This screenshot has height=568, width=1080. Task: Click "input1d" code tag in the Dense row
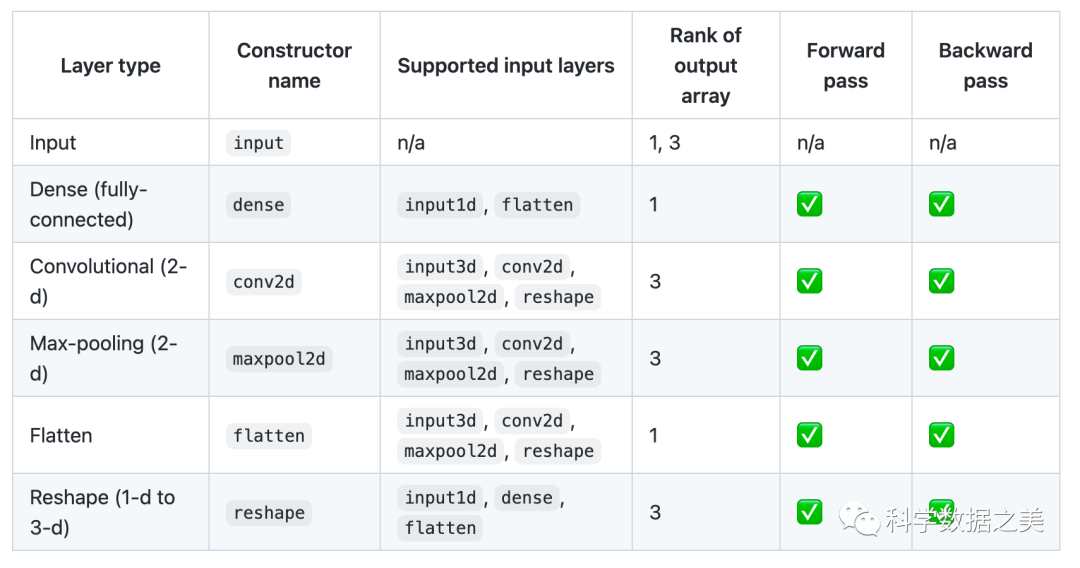(x=440, y=205)
